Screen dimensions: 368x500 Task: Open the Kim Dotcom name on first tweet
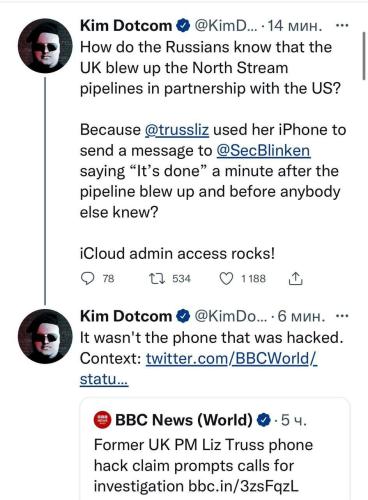point(126,26)
